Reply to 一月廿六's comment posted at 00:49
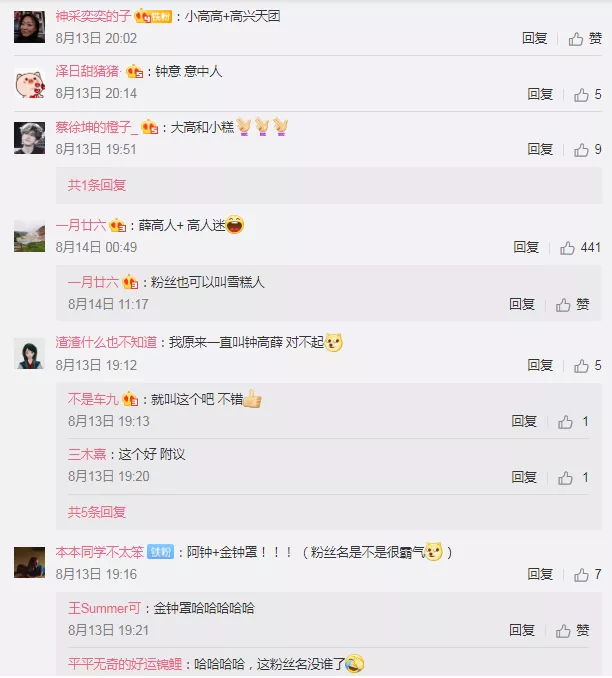 coord(526,247)
